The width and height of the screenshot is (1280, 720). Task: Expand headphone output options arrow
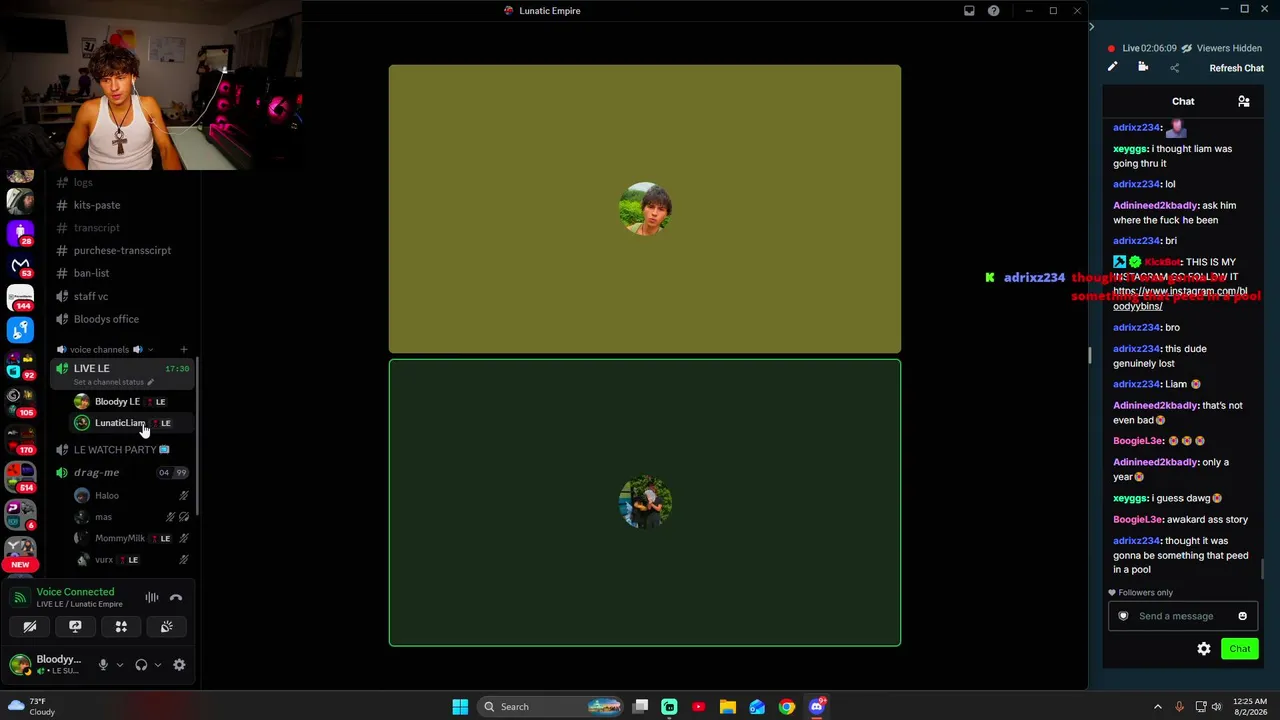click(157, 665)
